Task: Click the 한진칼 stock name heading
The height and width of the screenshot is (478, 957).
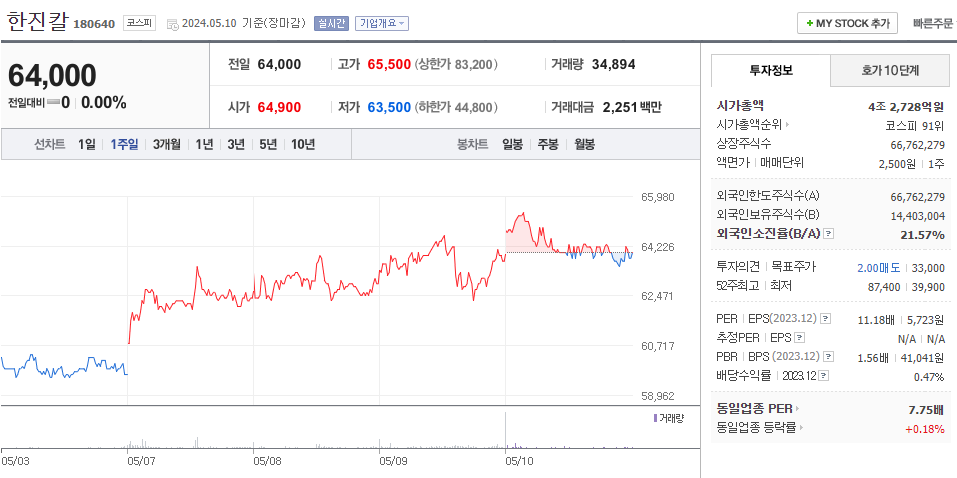Action: point(37,21)
